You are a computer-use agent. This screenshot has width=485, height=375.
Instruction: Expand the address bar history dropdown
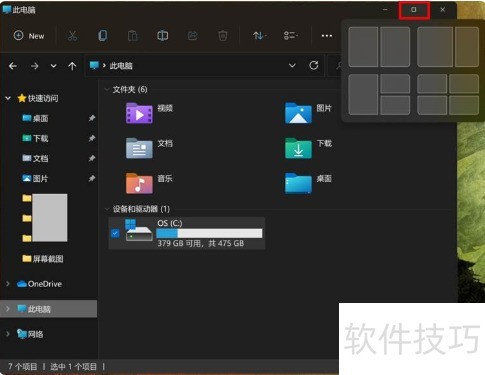292,66
